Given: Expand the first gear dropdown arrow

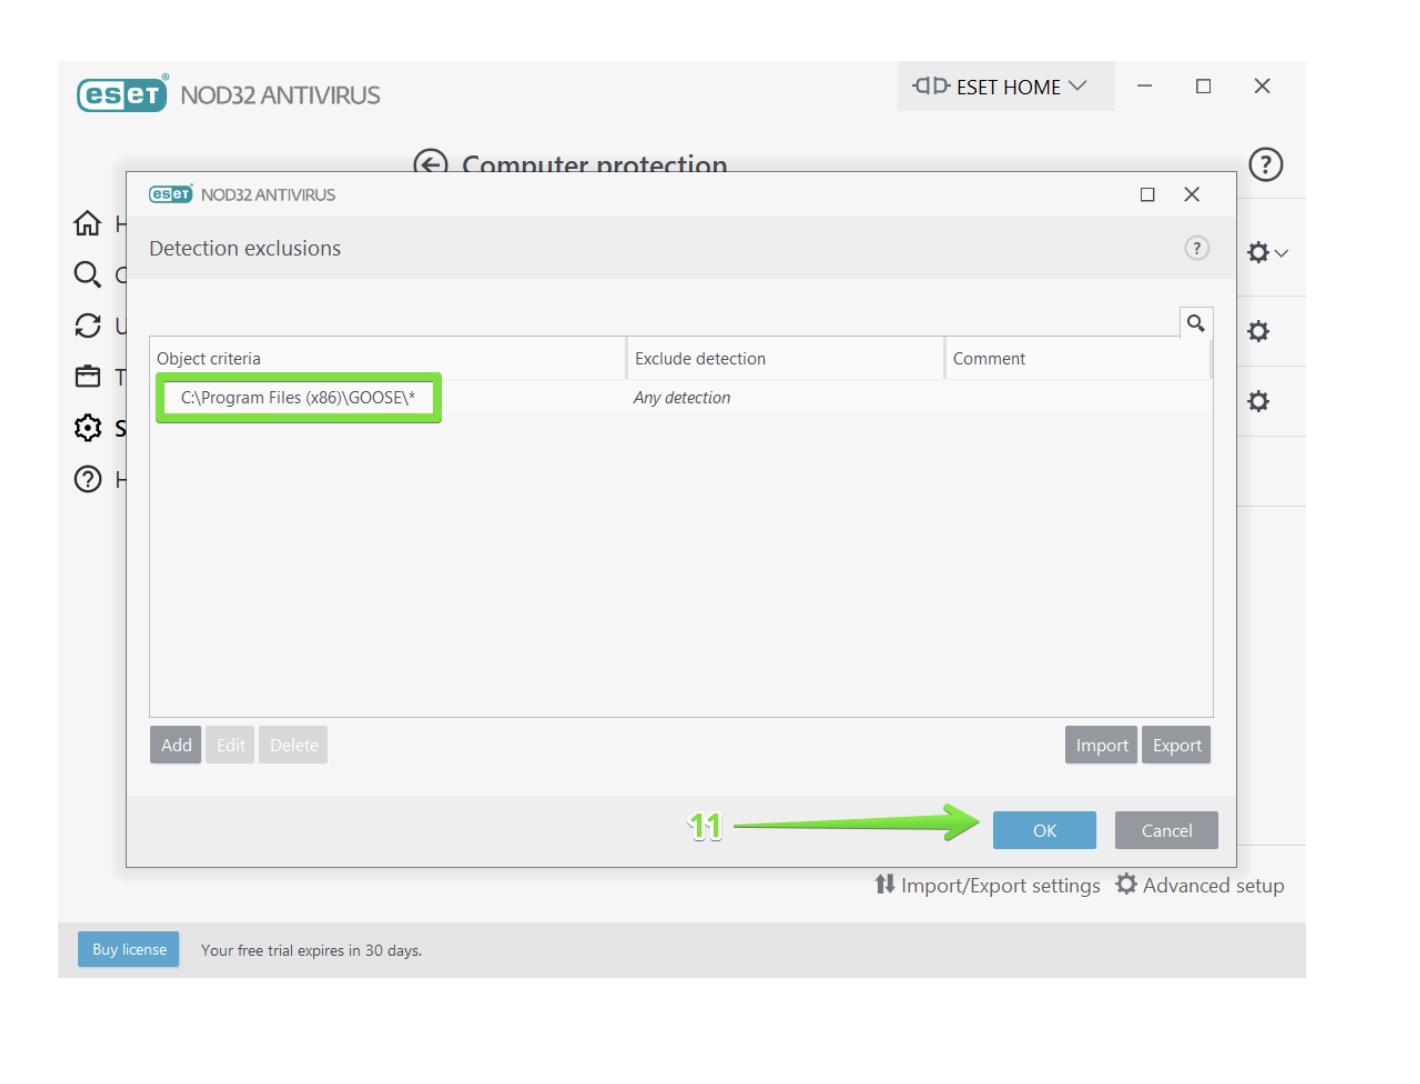Looking at the screenshot, I should [1282, 253].
